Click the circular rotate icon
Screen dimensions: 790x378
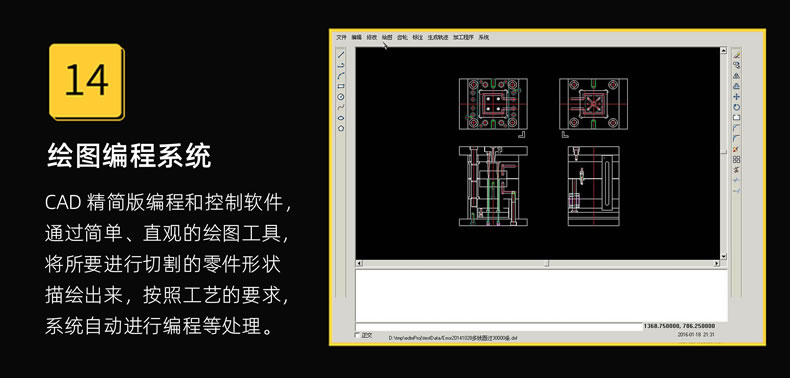point(736,107)
